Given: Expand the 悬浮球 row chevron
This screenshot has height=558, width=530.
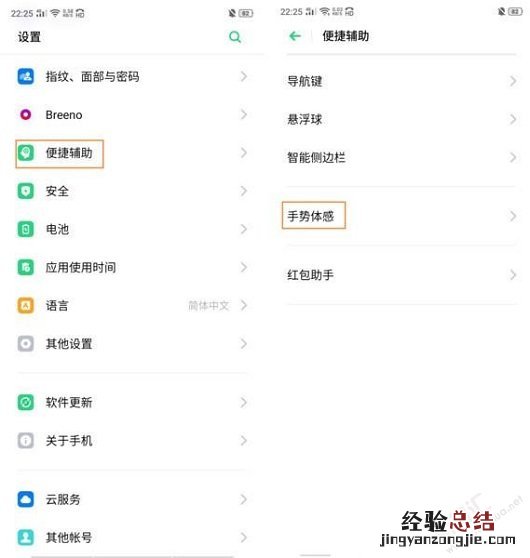Looking at the screenshot, I should point(513,119).
